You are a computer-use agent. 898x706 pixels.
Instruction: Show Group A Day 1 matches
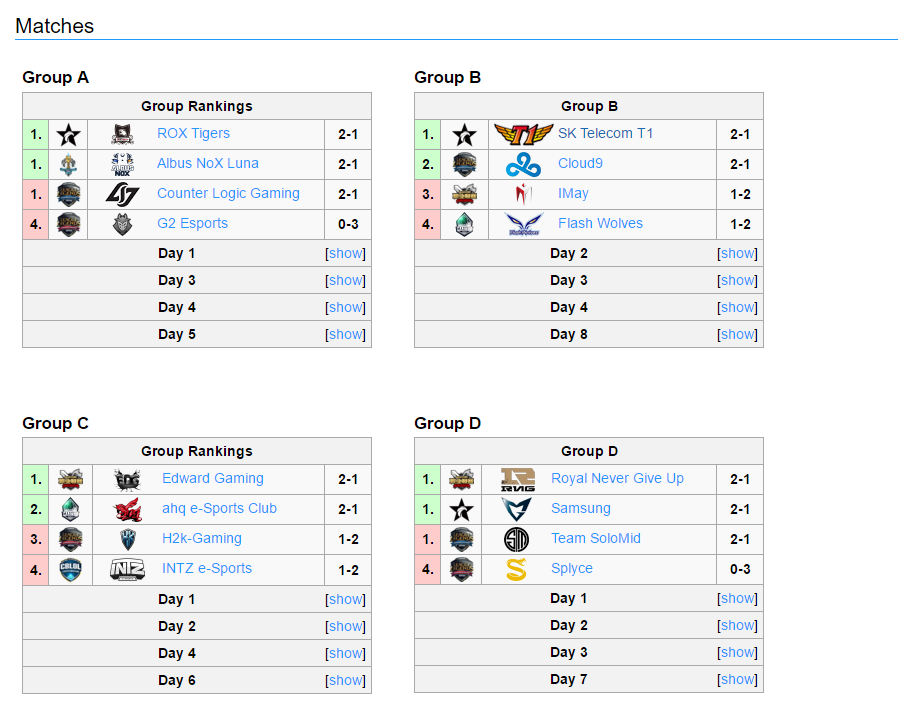[x=345, y=253]
